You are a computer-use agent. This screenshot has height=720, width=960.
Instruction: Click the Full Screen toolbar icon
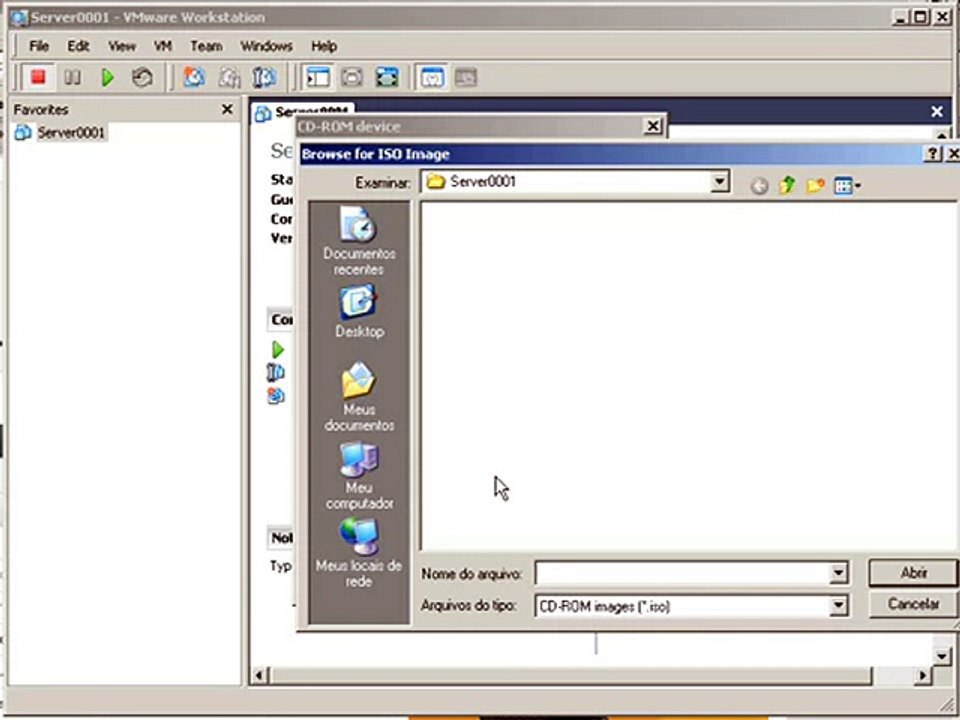tap(386, 77)
